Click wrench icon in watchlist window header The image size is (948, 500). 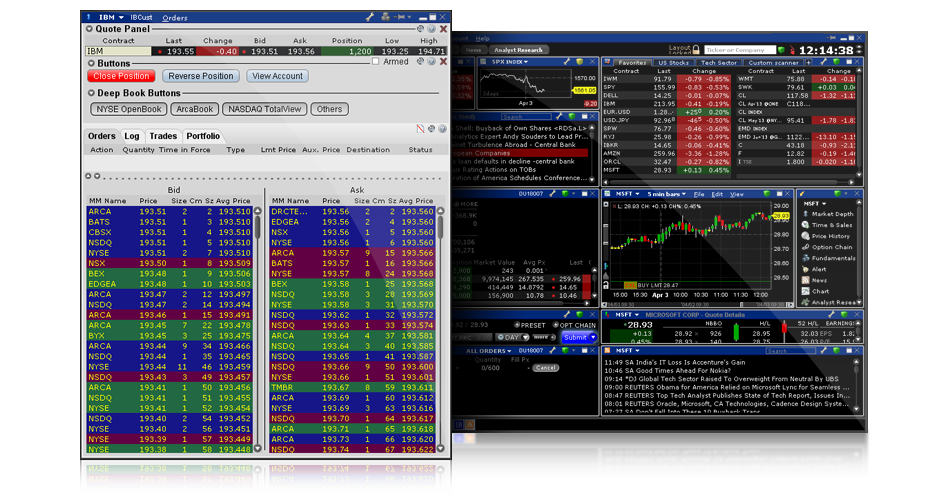[823, 62]
